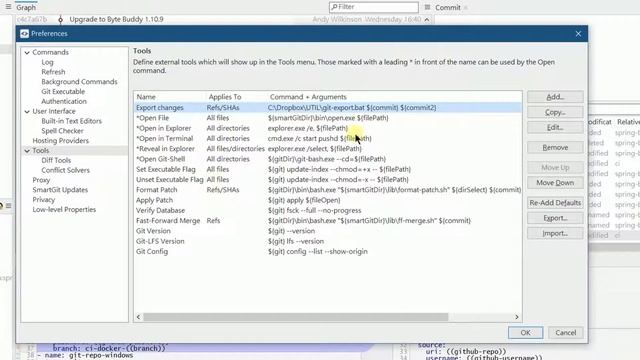Click the Commit panel icon
640x360 pixels.
click(x=427, y=7)
